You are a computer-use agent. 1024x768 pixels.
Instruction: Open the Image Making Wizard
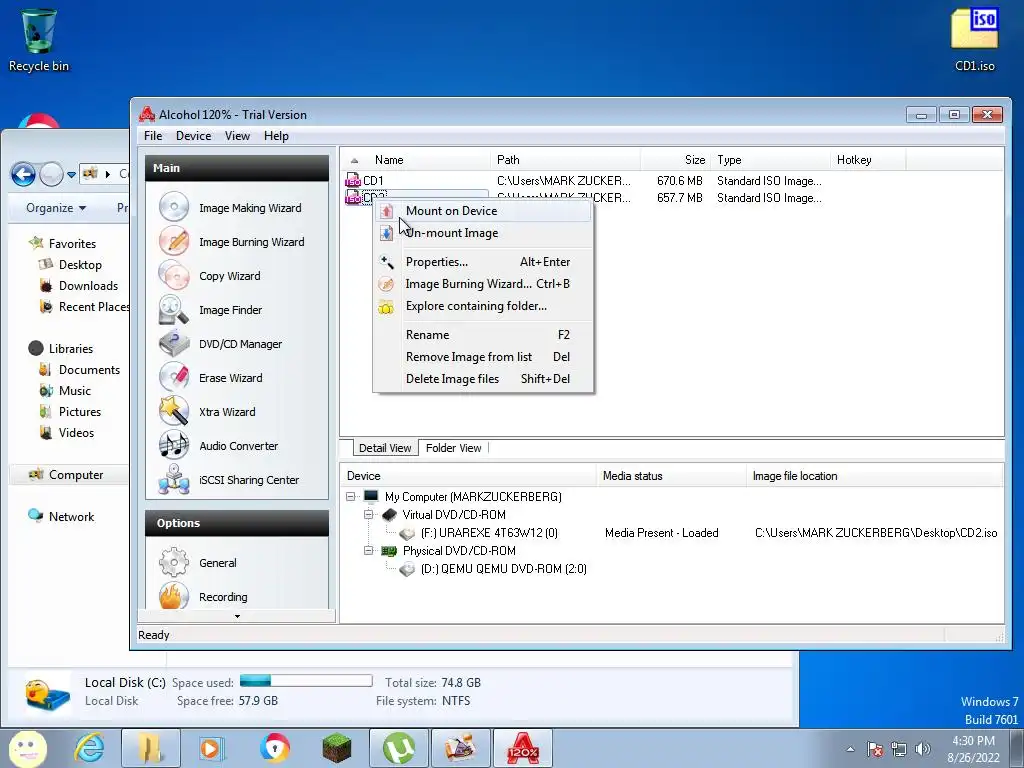pyautogui.click(x=231, y=208)
